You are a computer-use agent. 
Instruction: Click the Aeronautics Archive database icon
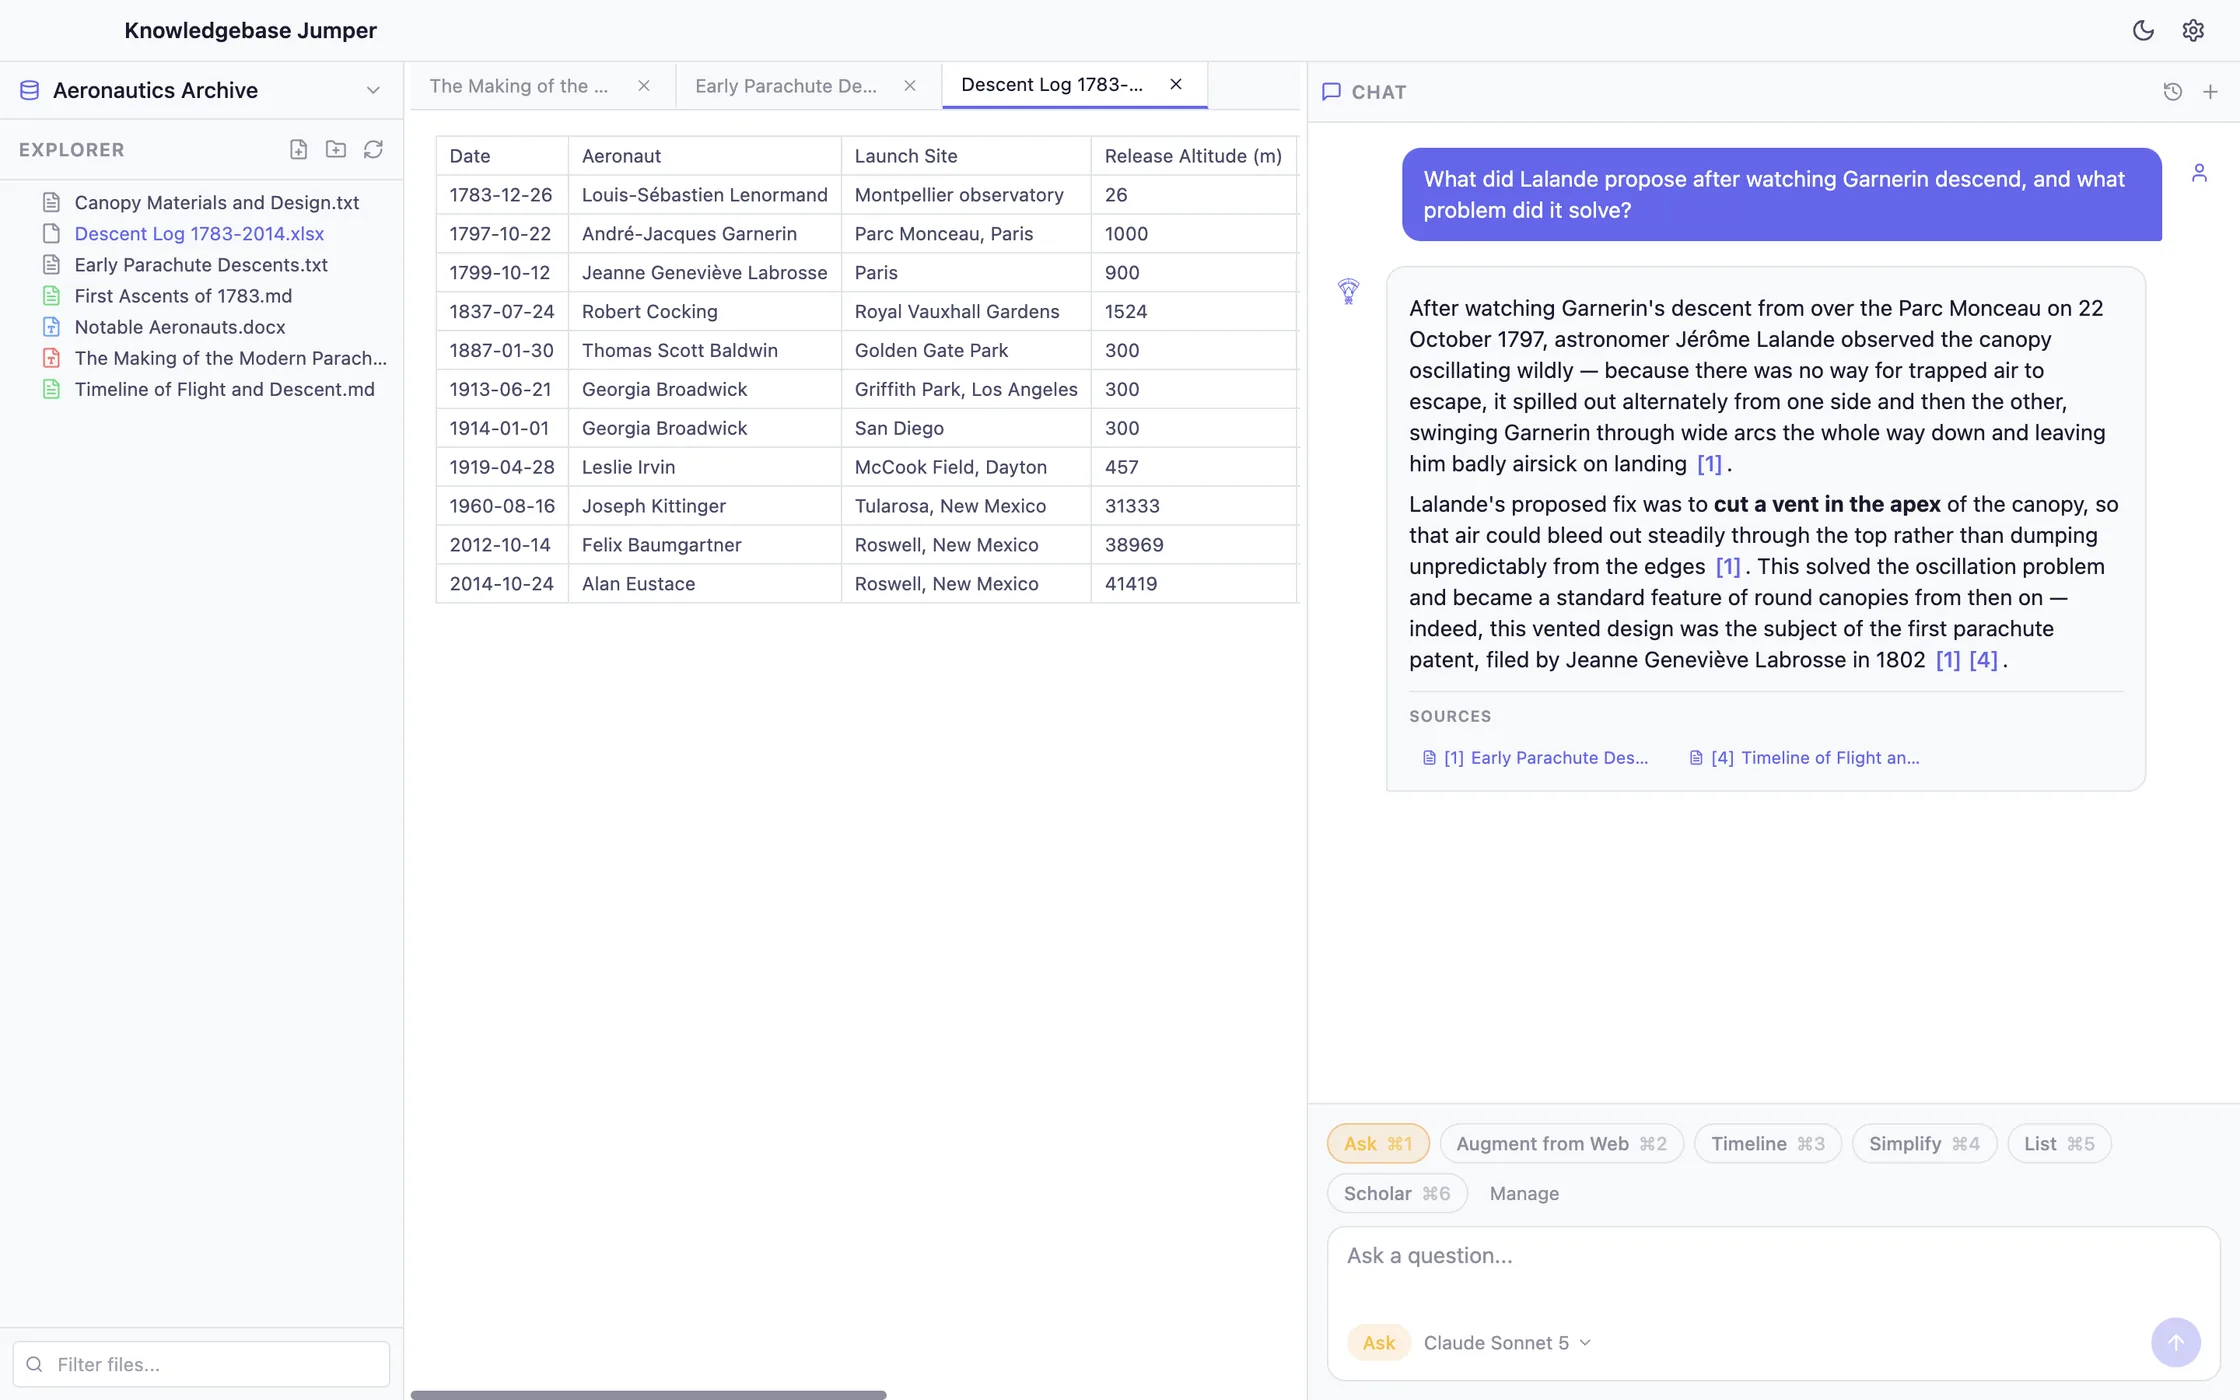(30, 90)
